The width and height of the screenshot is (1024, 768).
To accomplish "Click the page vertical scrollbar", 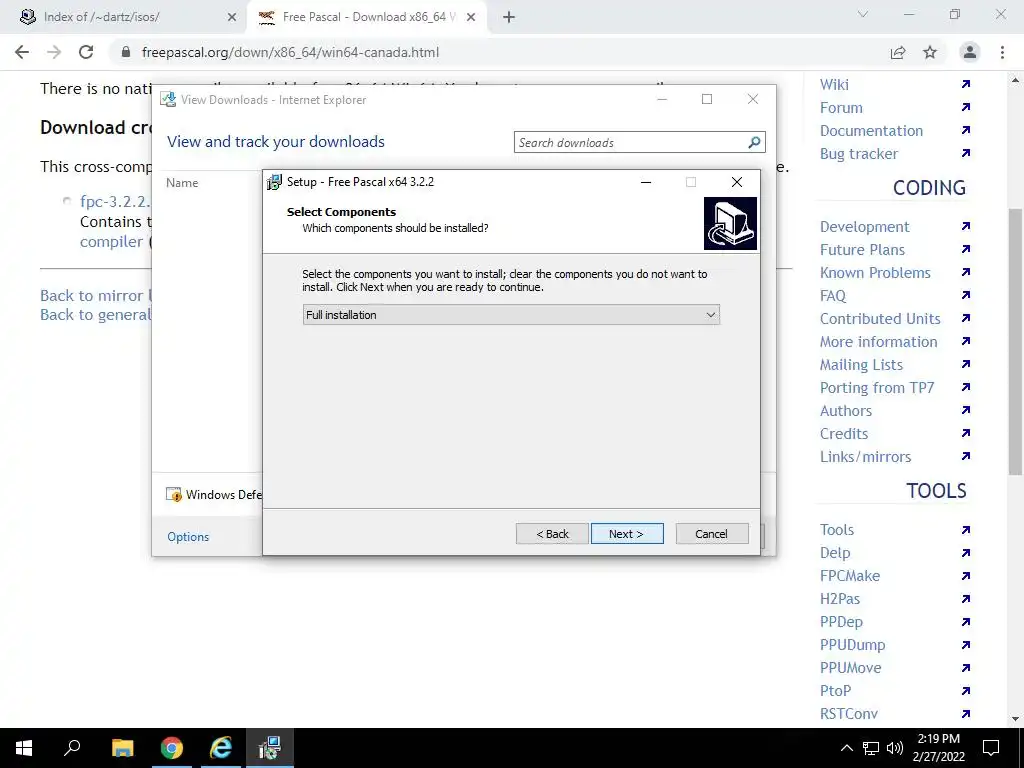I will click(1015, 341).
